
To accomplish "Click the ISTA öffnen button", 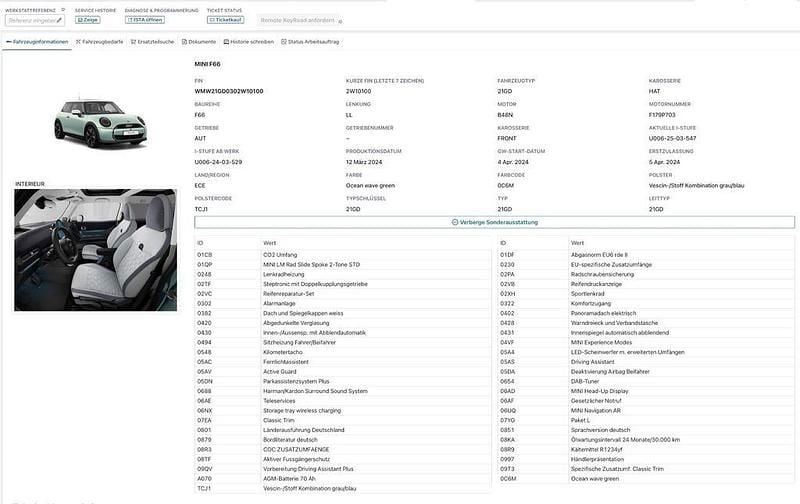I will point(145,19).
